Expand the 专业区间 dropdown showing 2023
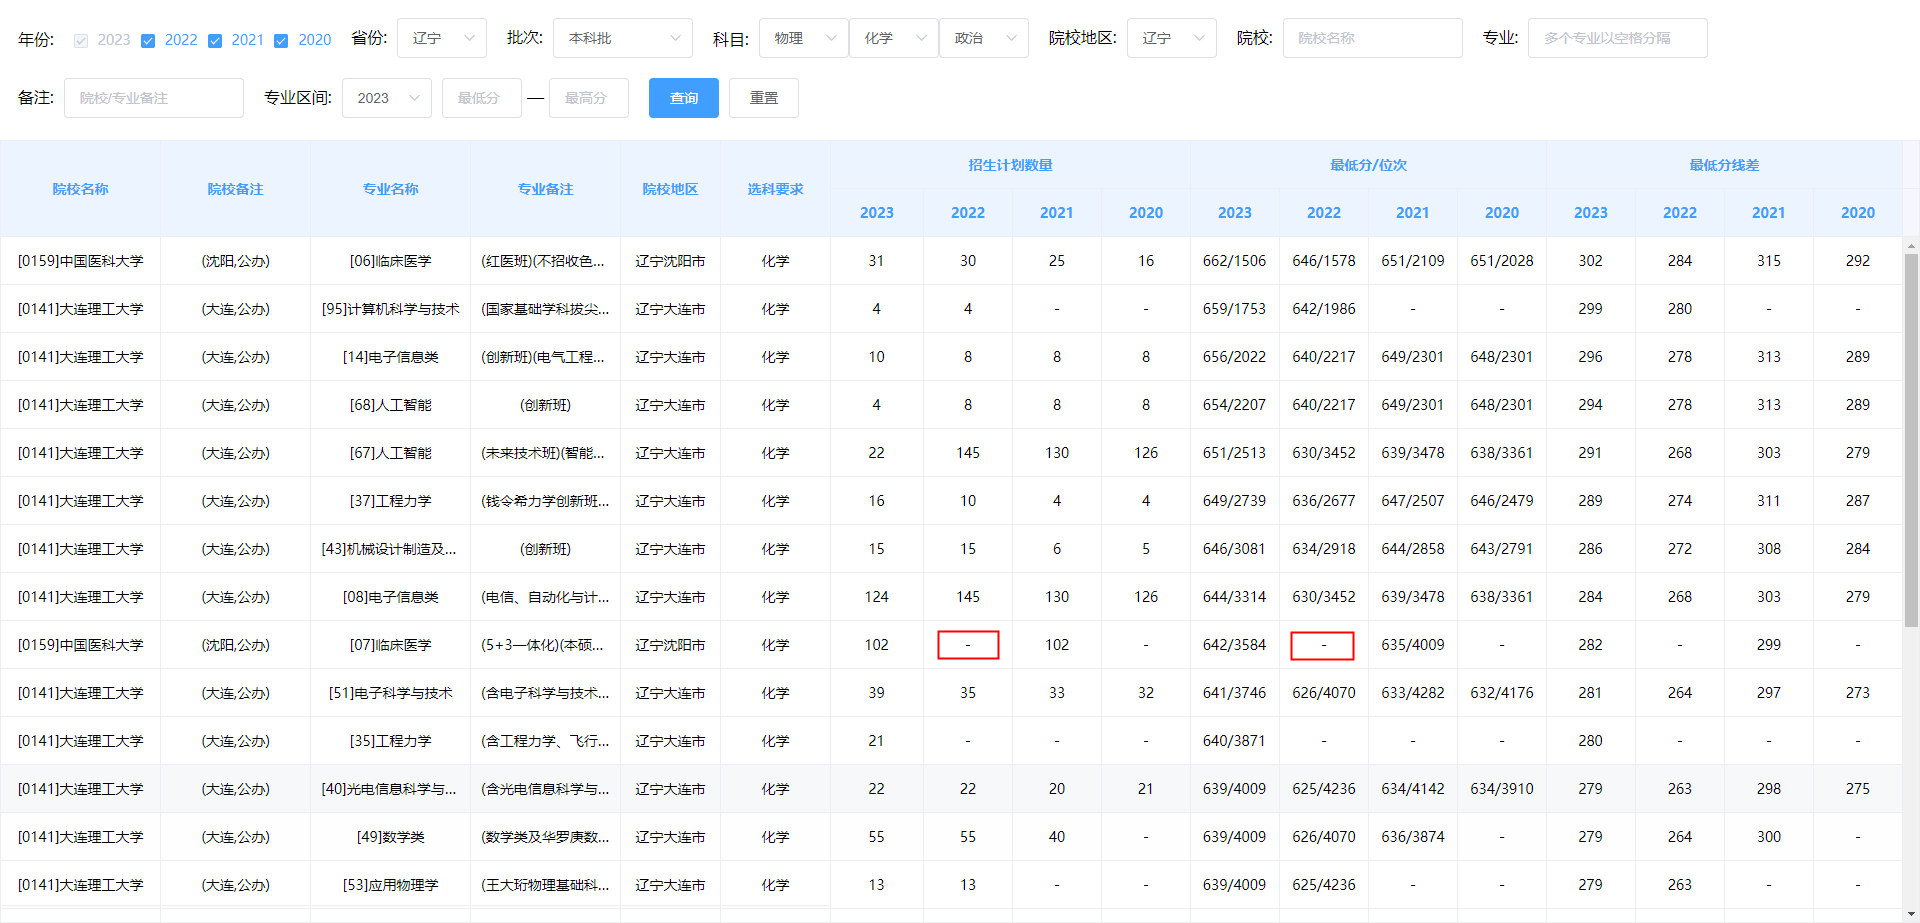The width and height of the screenshot is (1920, 923). (386, 97)
